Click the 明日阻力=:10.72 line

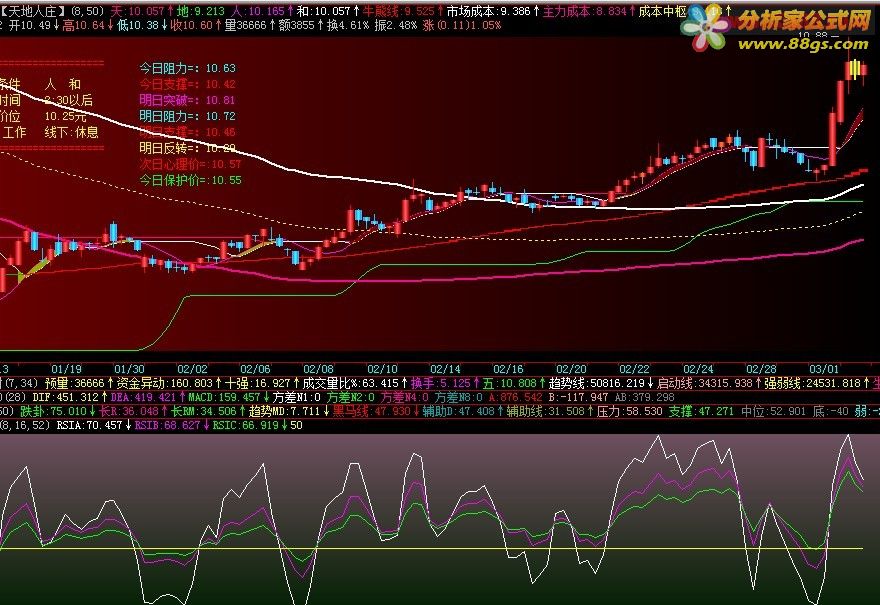(x=187, y=116)
